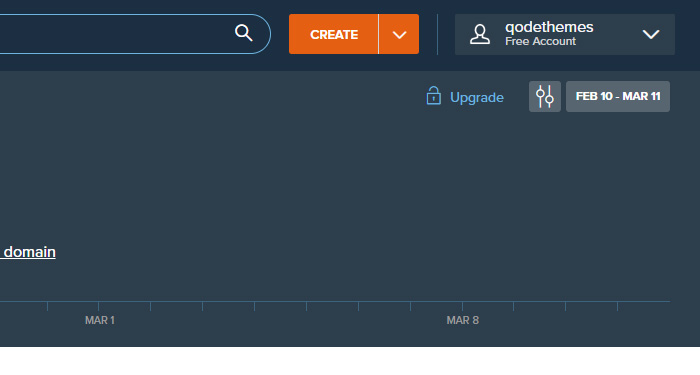The width and height of the screenshot is (700, 375).
Task: Click the MAR 8 axis label
Action: (462, 321)
